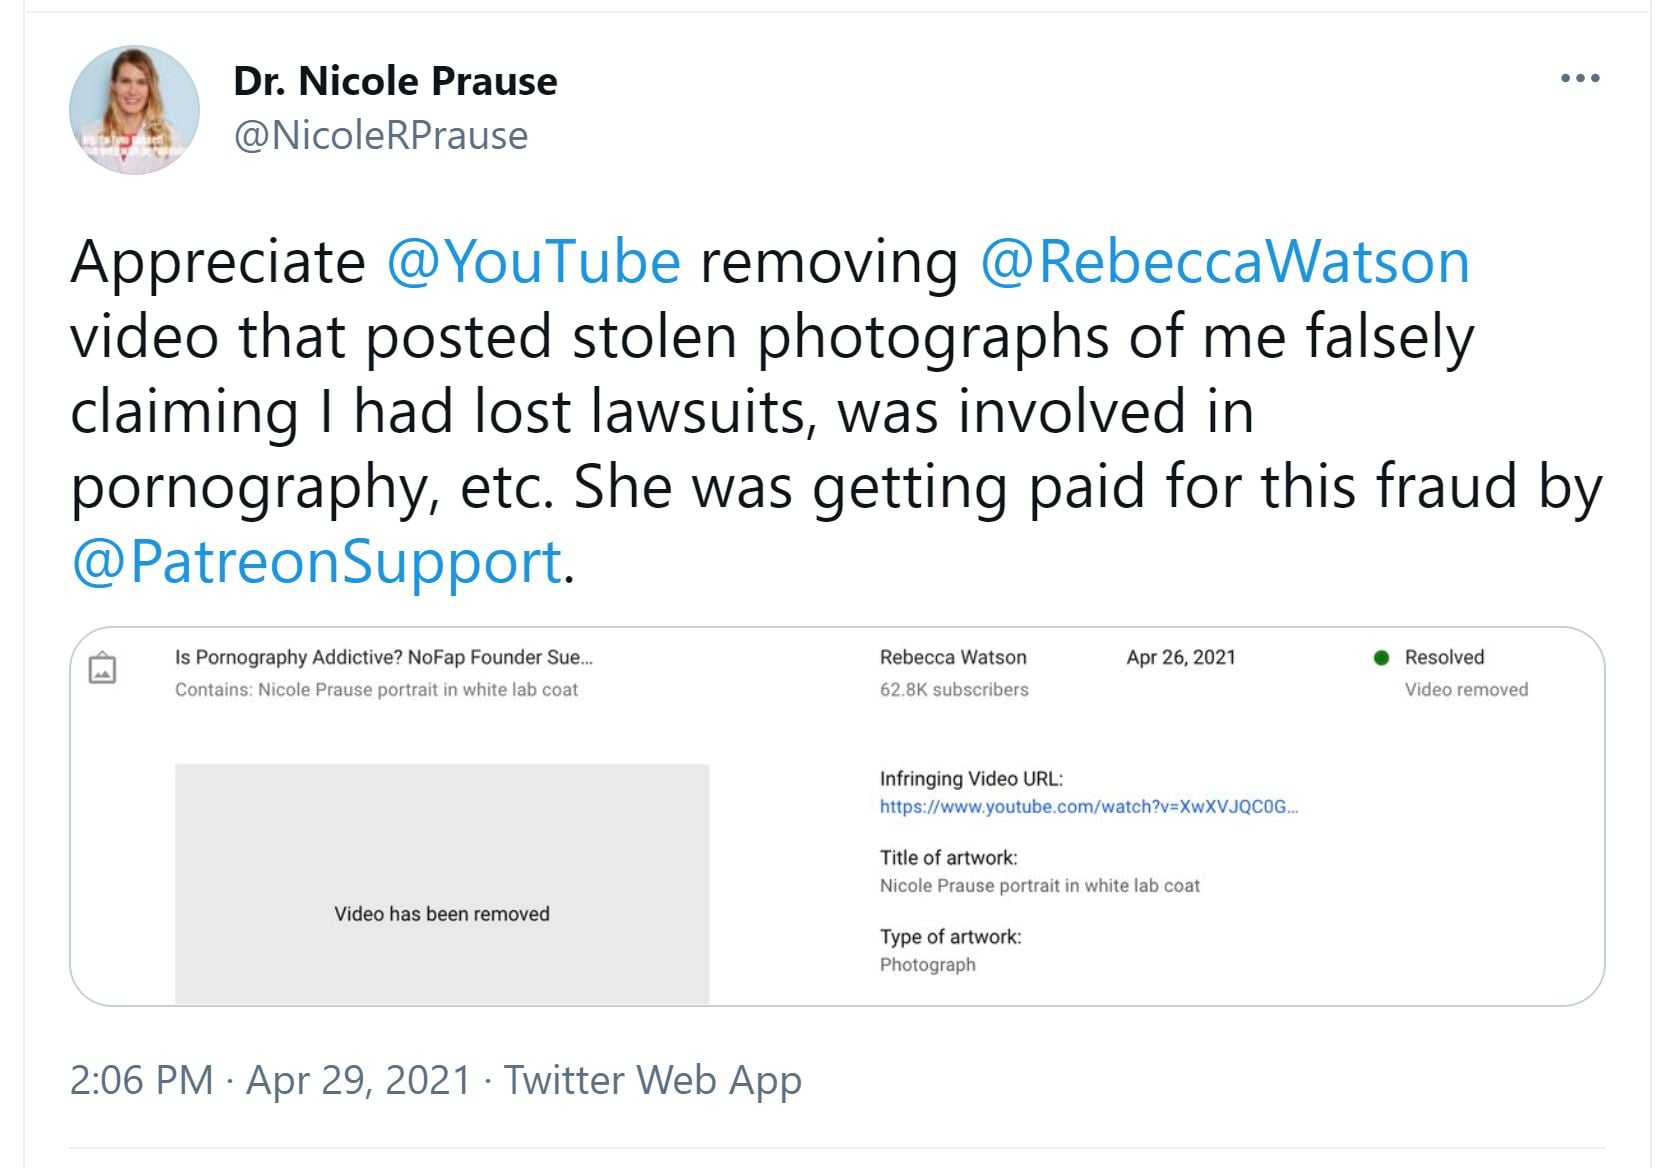Viewport: 1669px width, 1168px height.
Task: Click the 'Is Pornography Addictive?' video title
Action: tap(383, 657)
